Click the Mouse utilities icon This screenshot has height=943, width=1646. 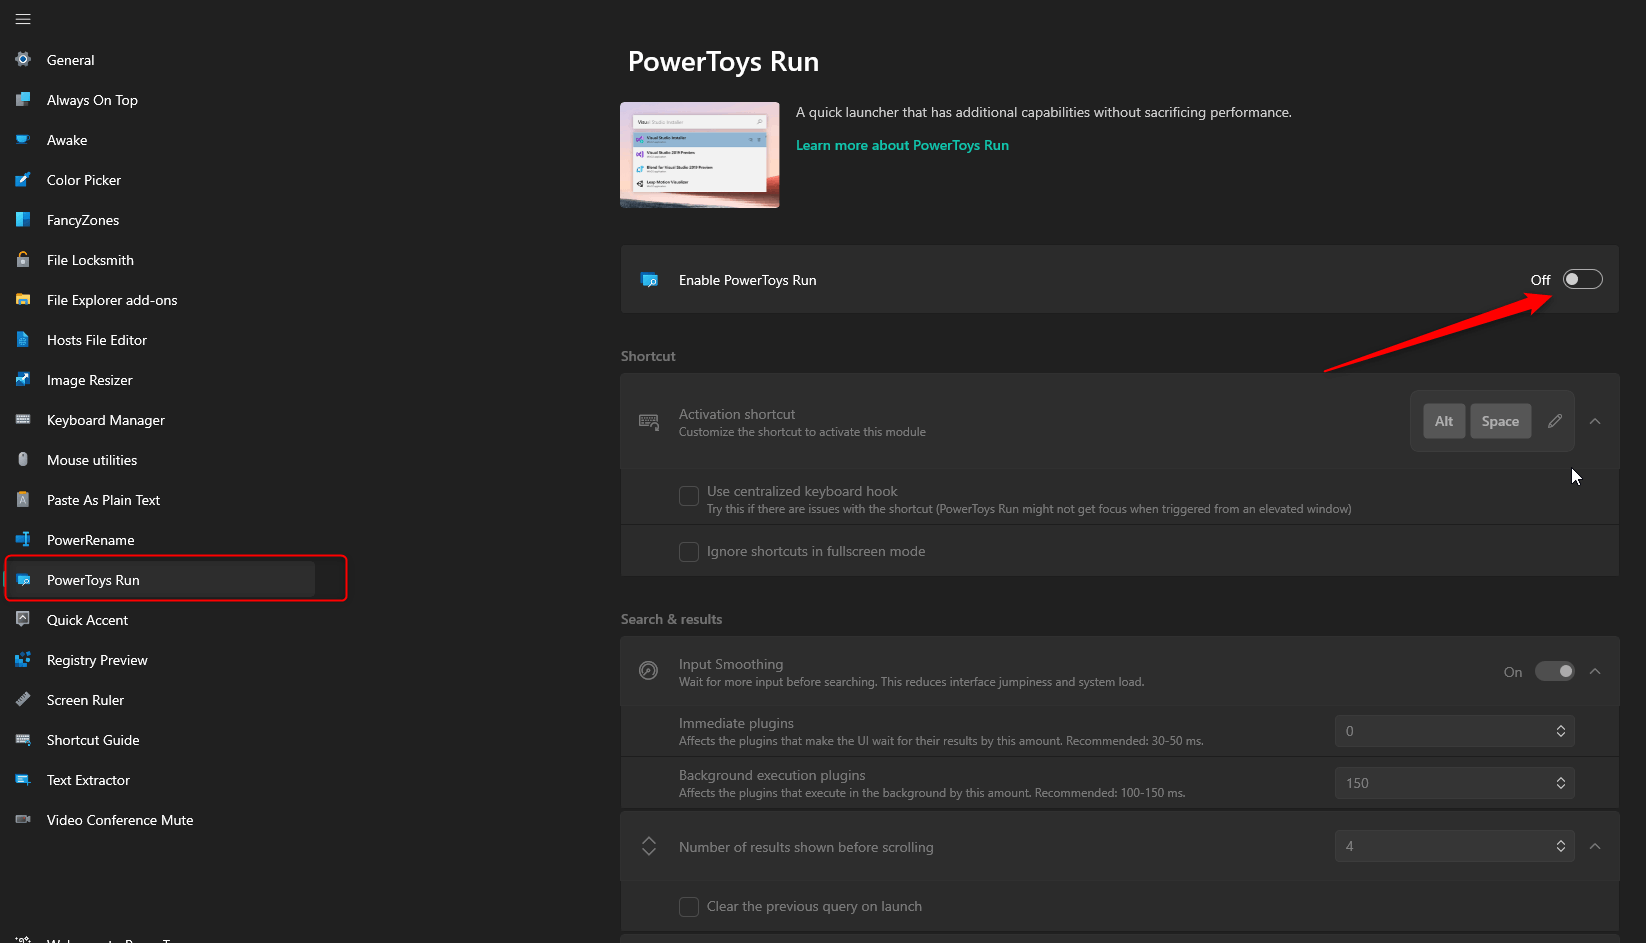click(x=23, y=459)
